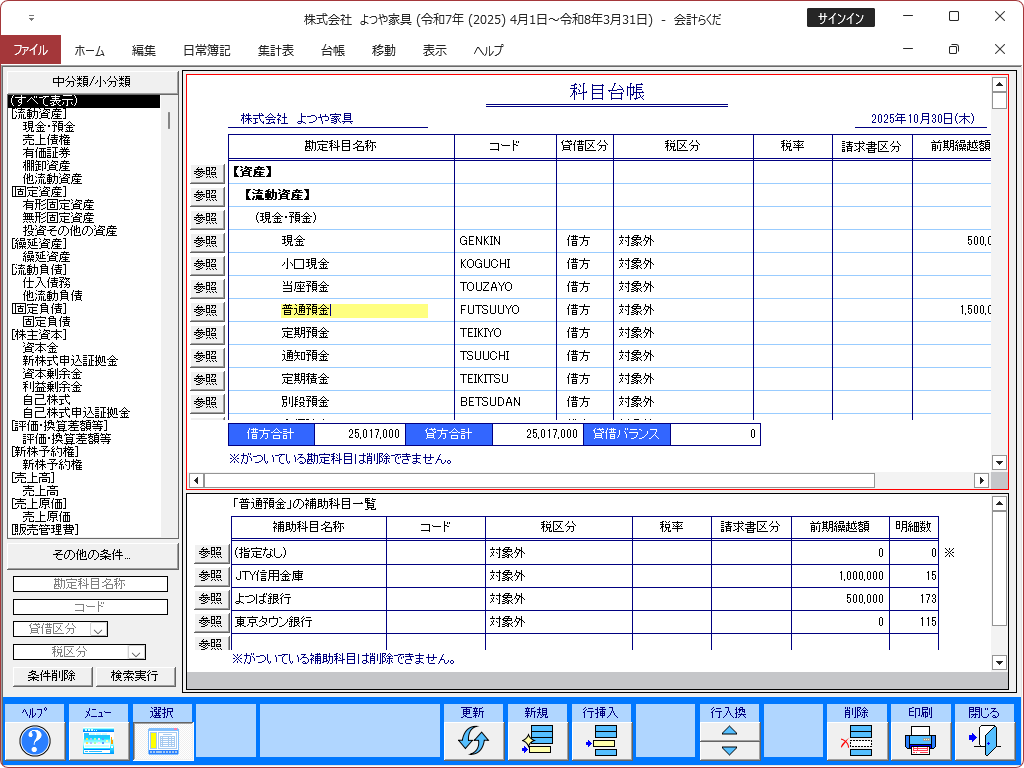Switch to the ファイル tab

[31, 50]
